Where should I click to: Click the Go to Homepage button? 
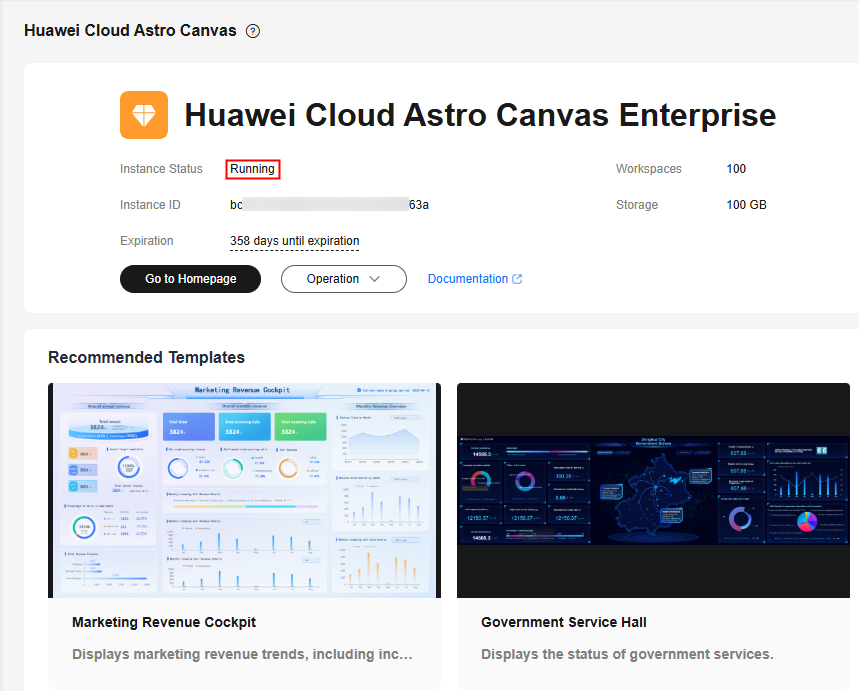pyautogui.click(x=191, y=279)
